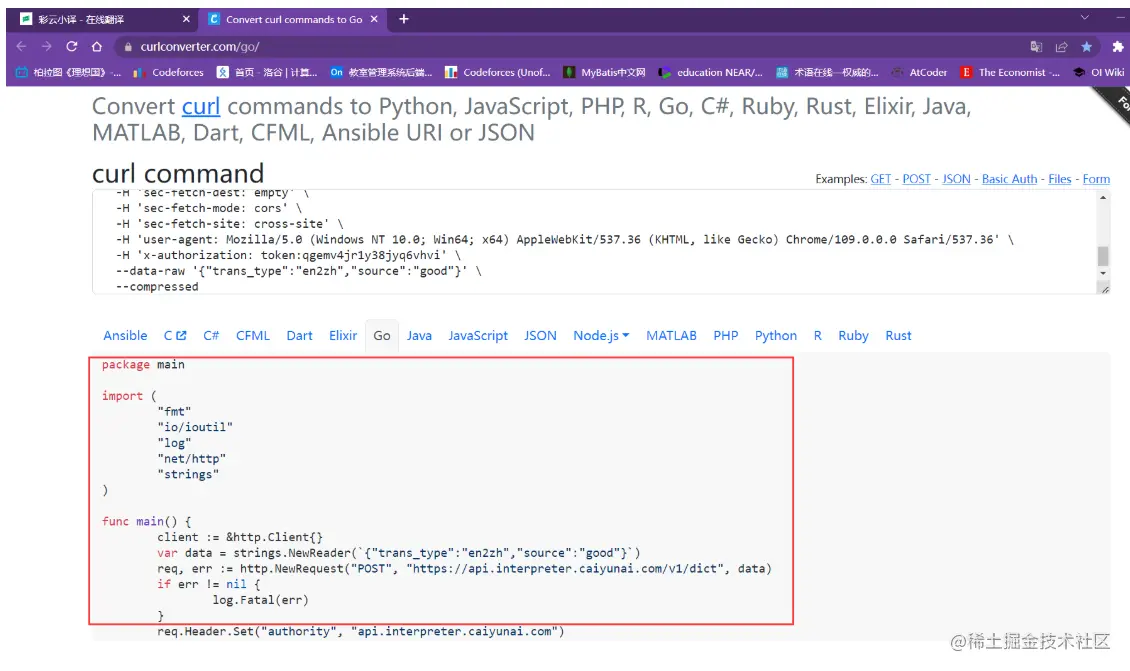
Task: Select the Dart language tab
Action: [x=299, y=335]
